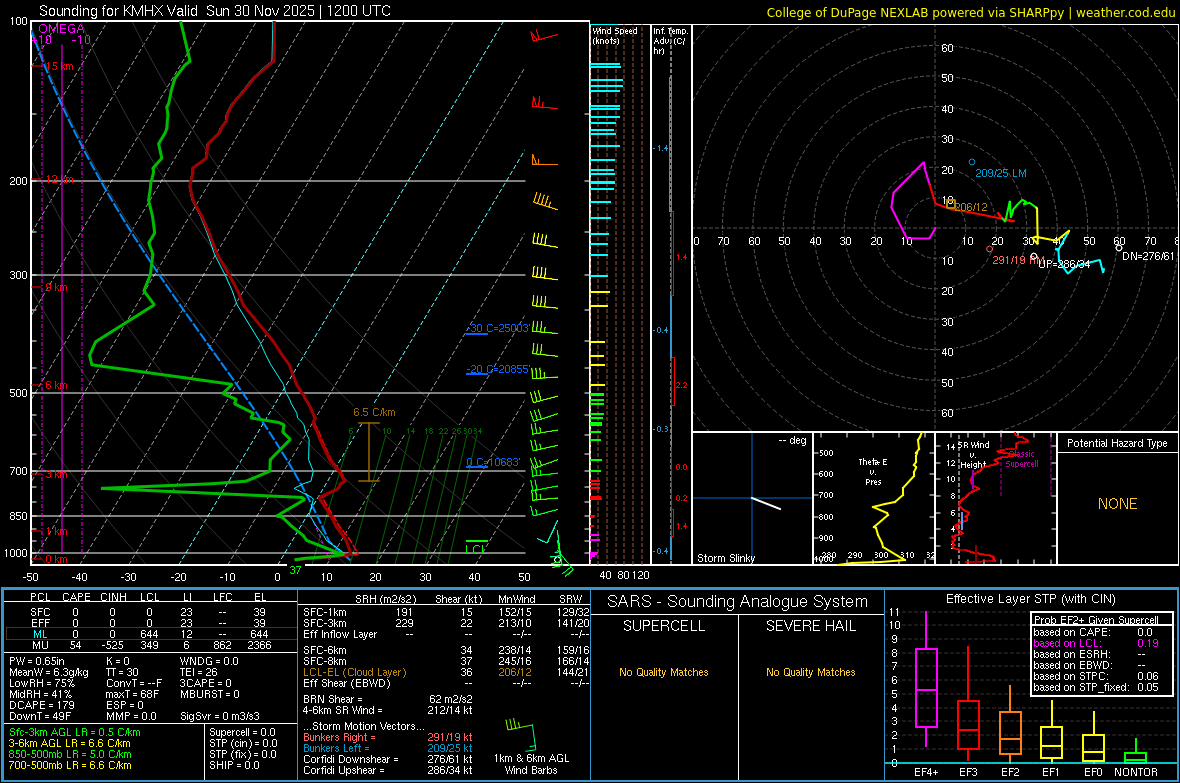Screen dimensions: 1180x783
Task: Click 'No Quality Matches' under SEVERE HAIL
Action: point(810,672)
